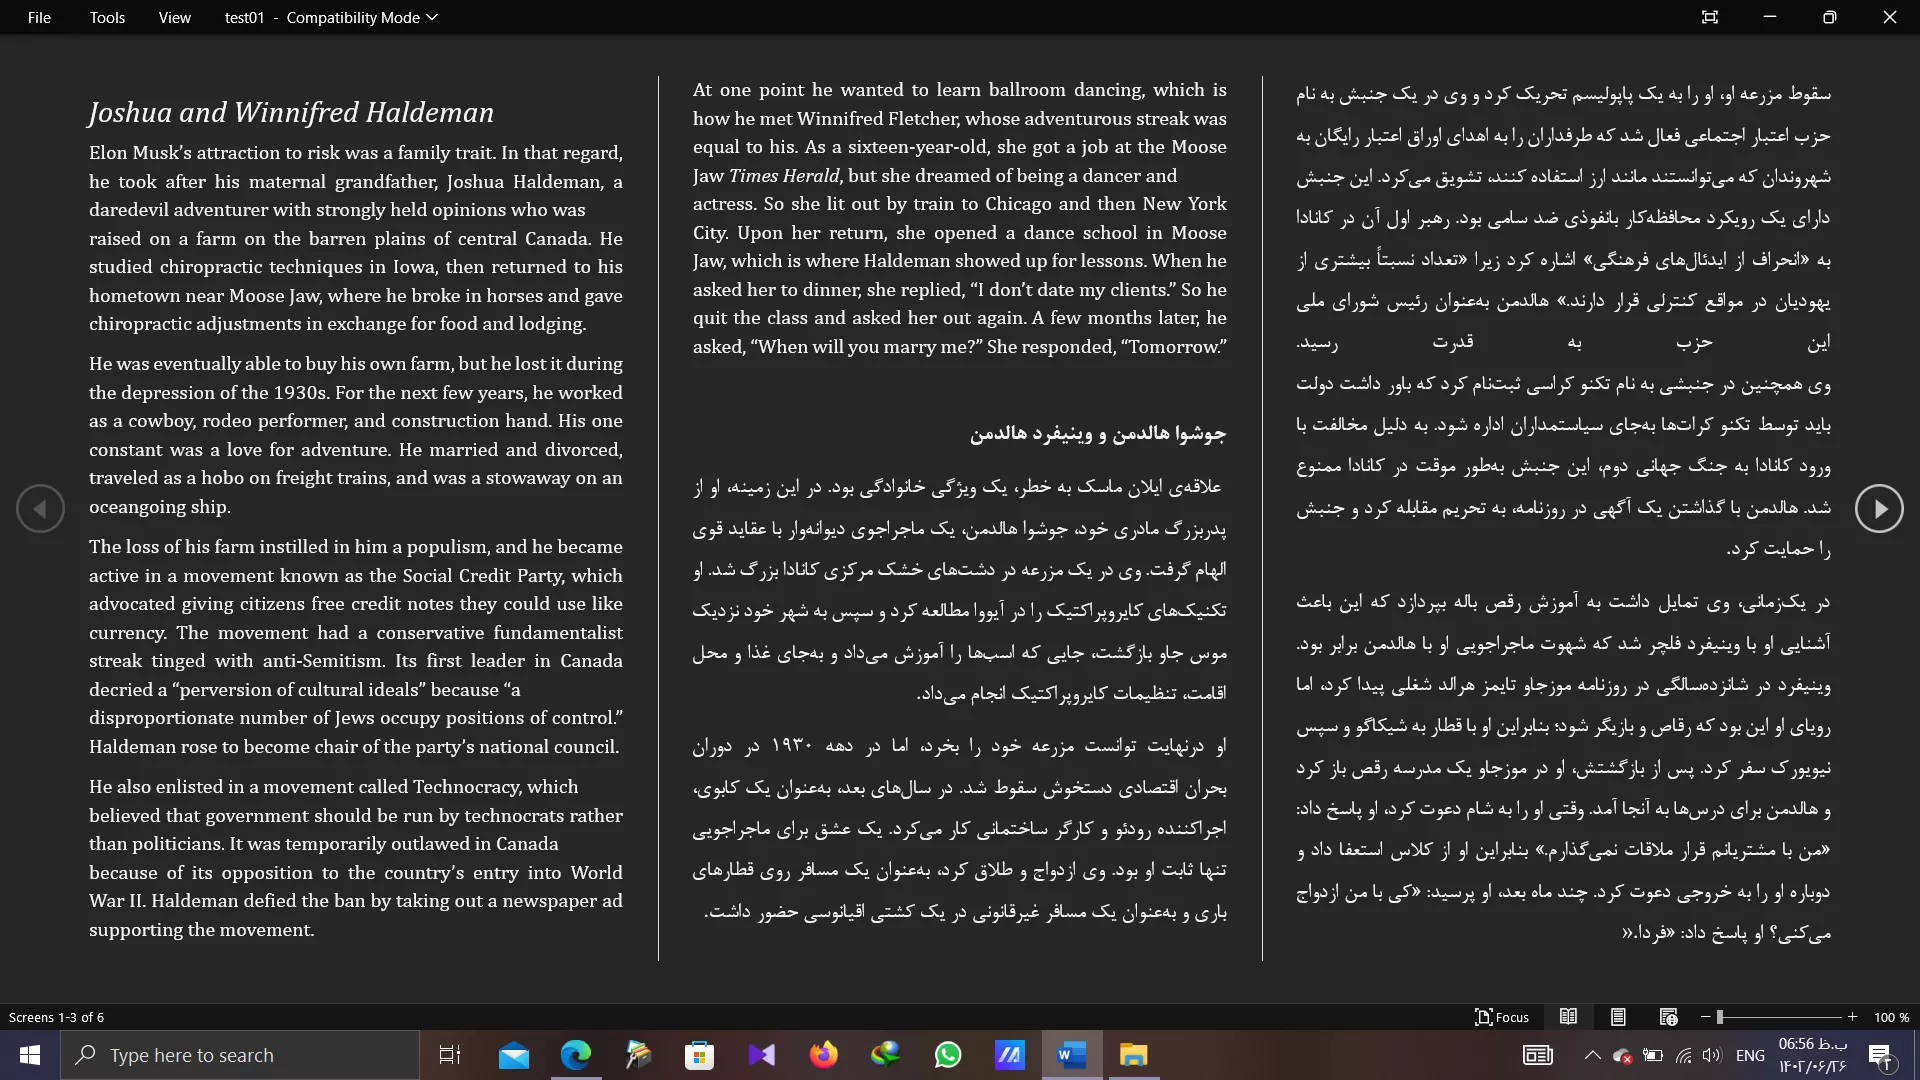Open News and interests tray icon
The height and width of the screenshot is (1080, 1920).
pyautogui.click(x=1537, y=1055)
